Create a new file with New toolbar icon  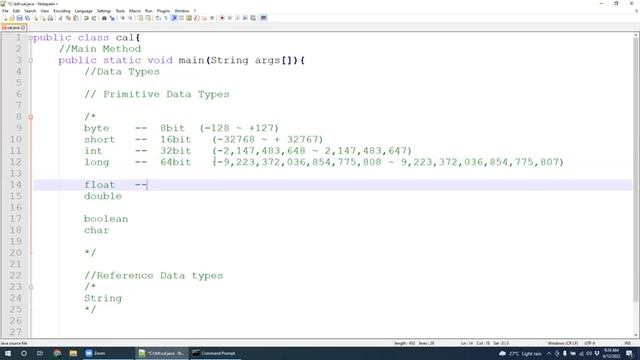click(x=5, y=18)
